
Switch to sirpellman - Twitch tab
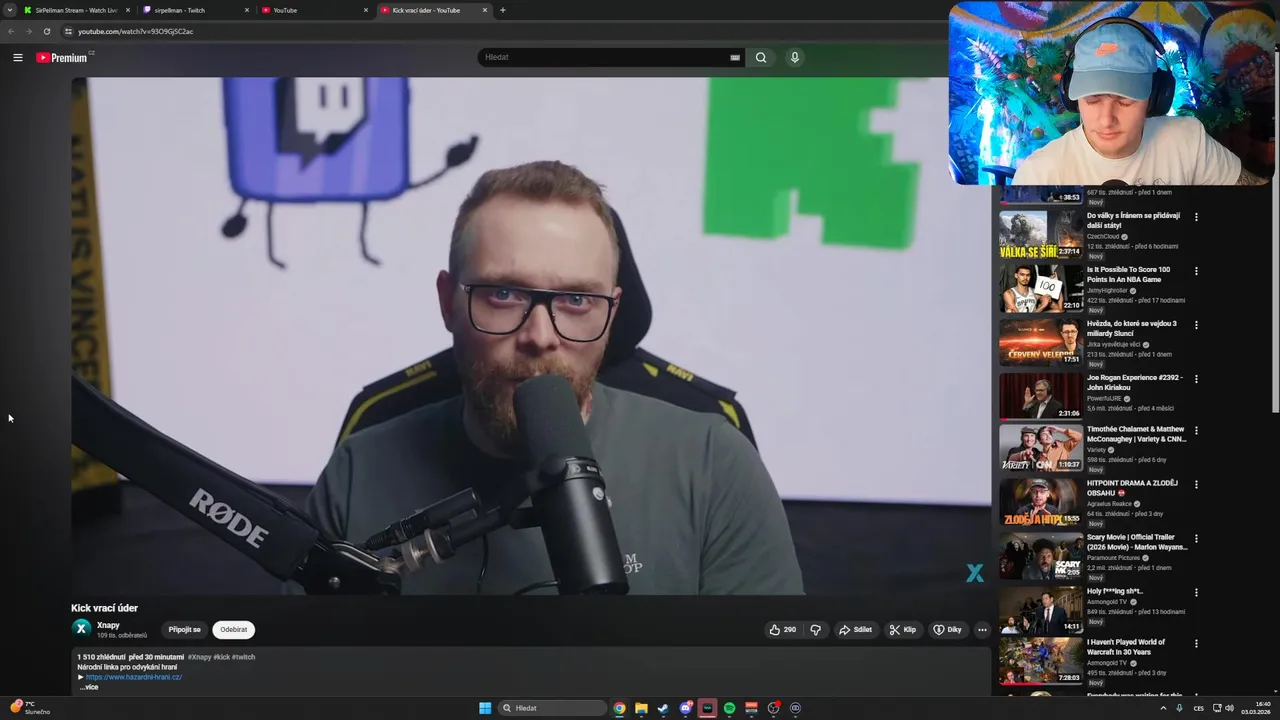[196, 10]
